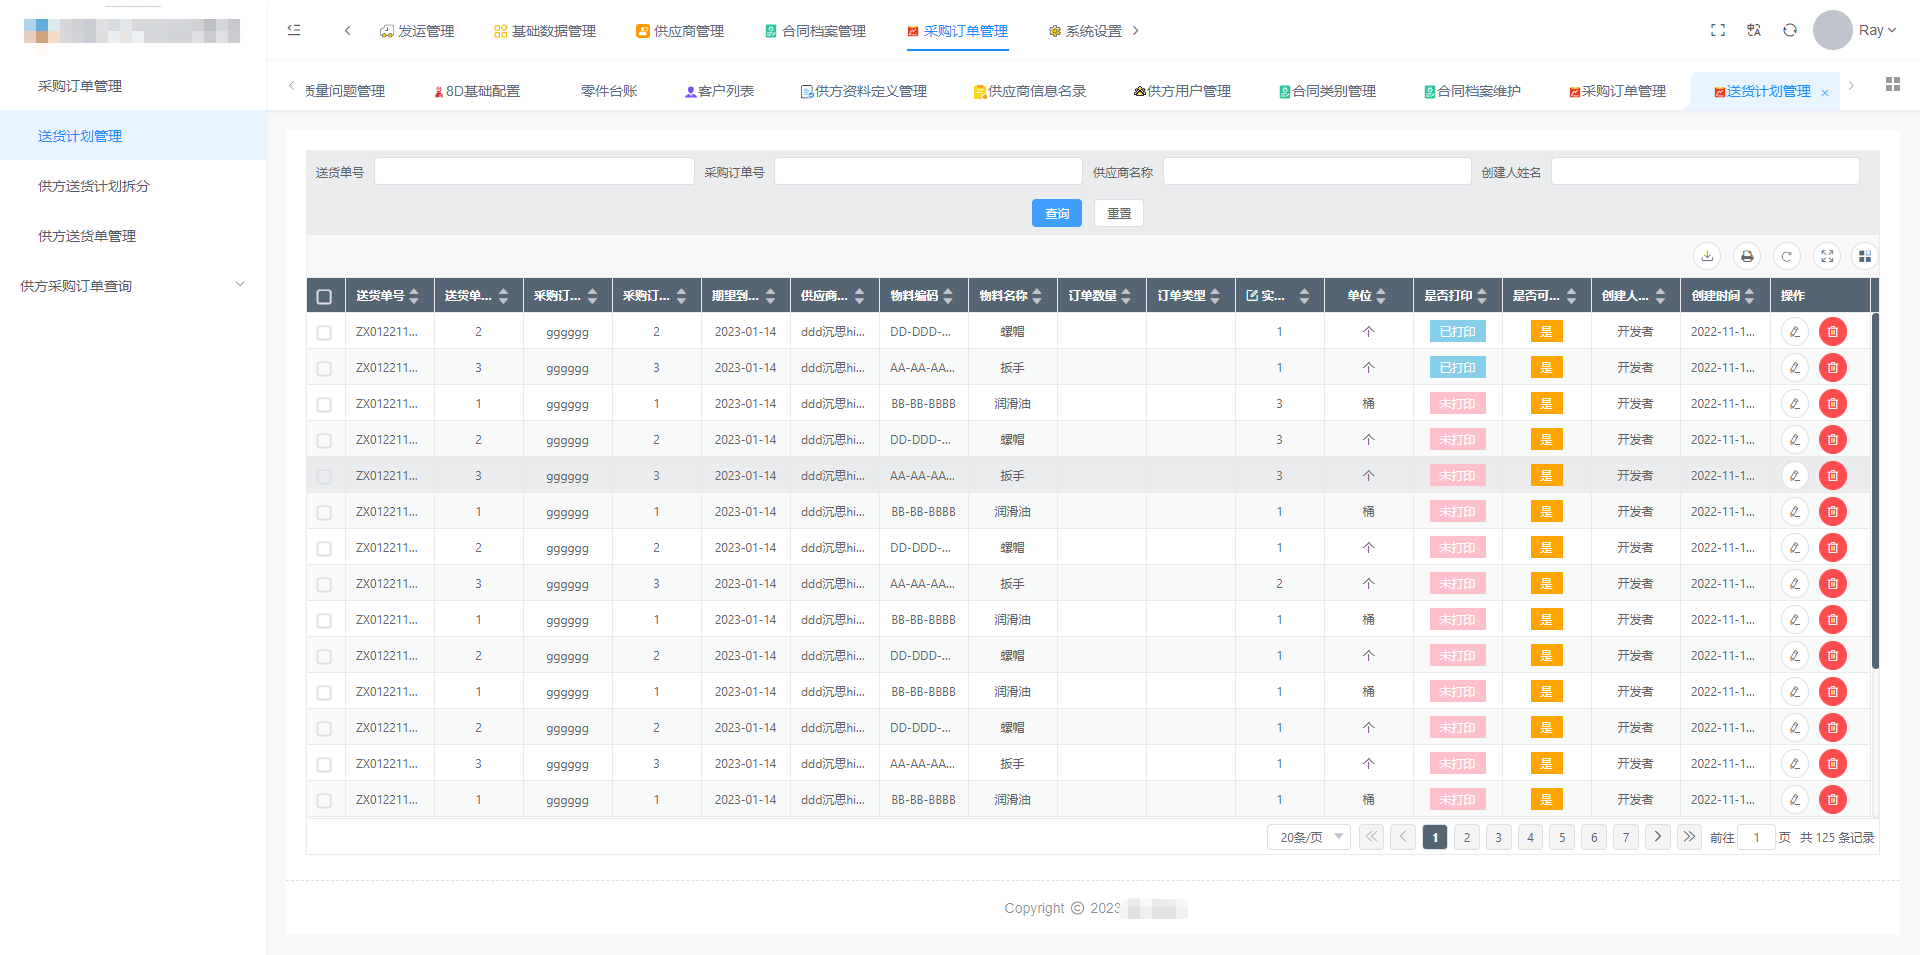This screenshot has width=1920, height=955.
Task: Click the blue 查询 search button
Action: click(x=1057, y=213)
